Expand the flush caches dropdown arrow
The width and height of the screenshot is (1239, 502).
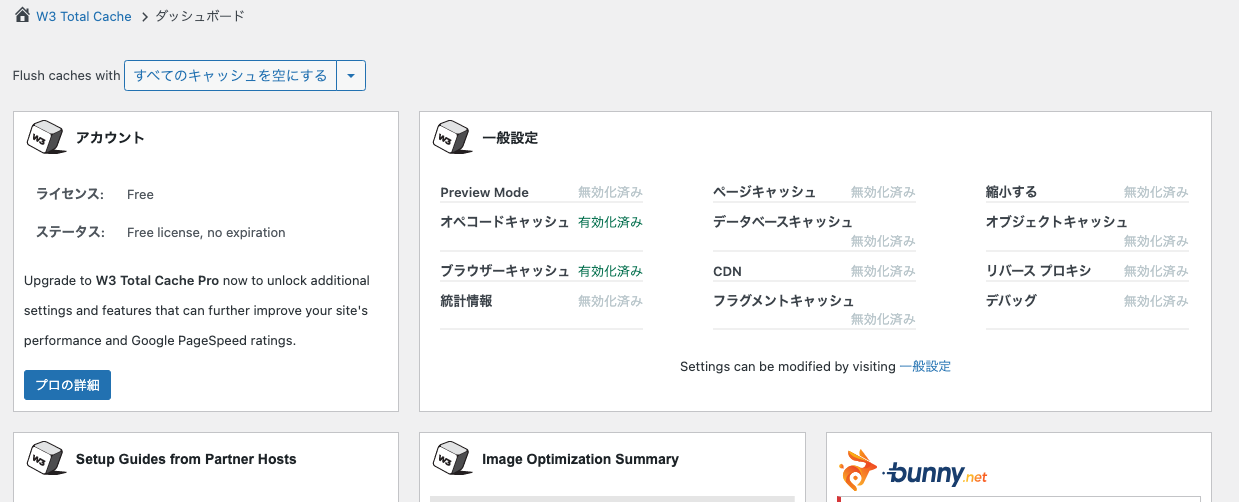pos(351,76)
